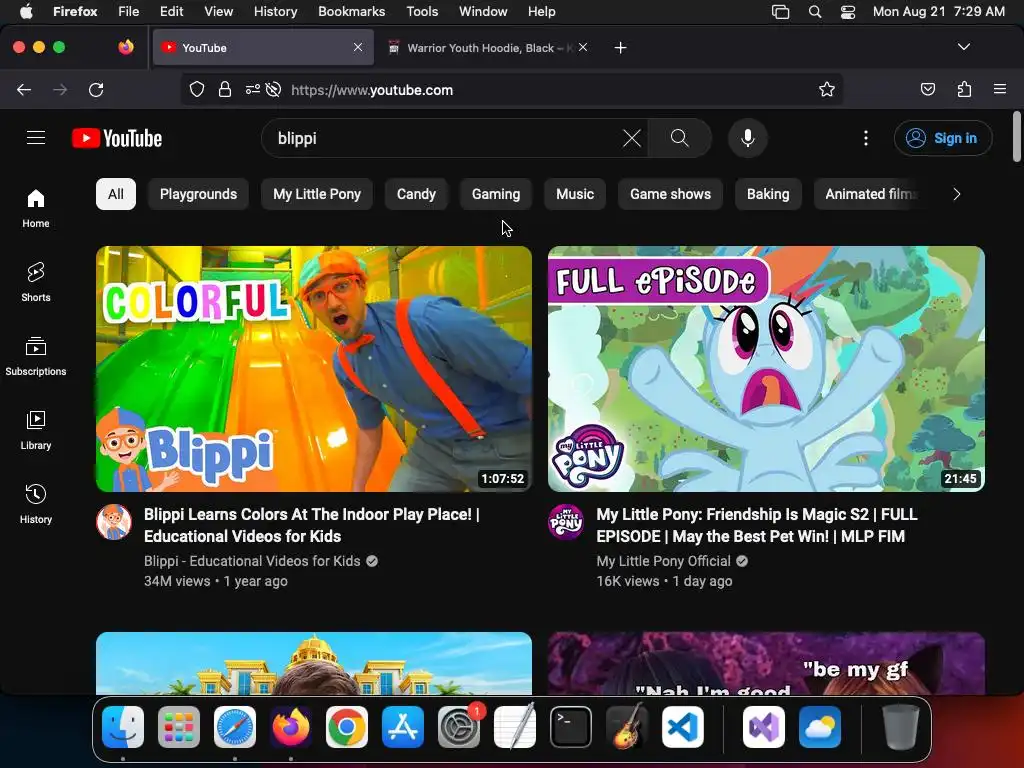Close the Warrior Youth Hoodie tab

click(x=583, y=48)
